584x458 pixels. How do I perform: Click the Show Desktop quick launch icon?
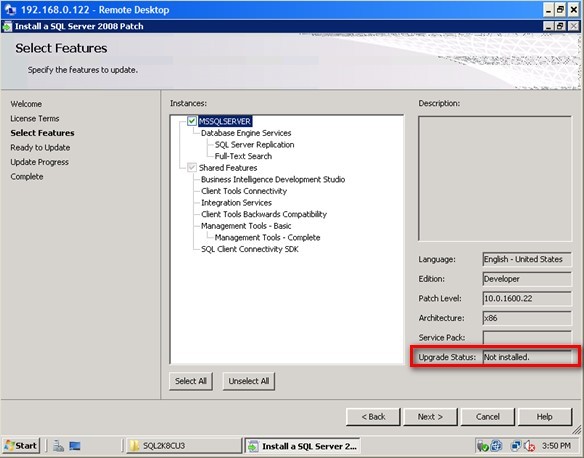(75, 446)
